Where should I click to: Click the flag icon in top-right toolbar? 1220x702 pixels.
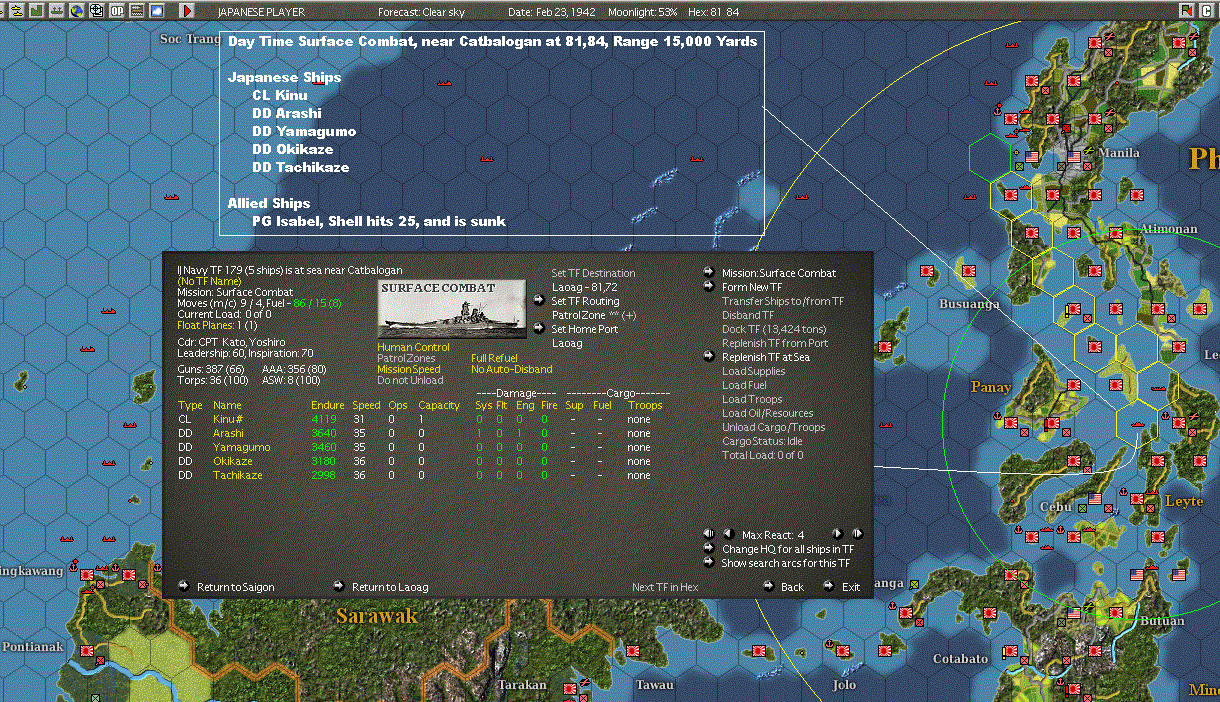[x=1187, y=10]
